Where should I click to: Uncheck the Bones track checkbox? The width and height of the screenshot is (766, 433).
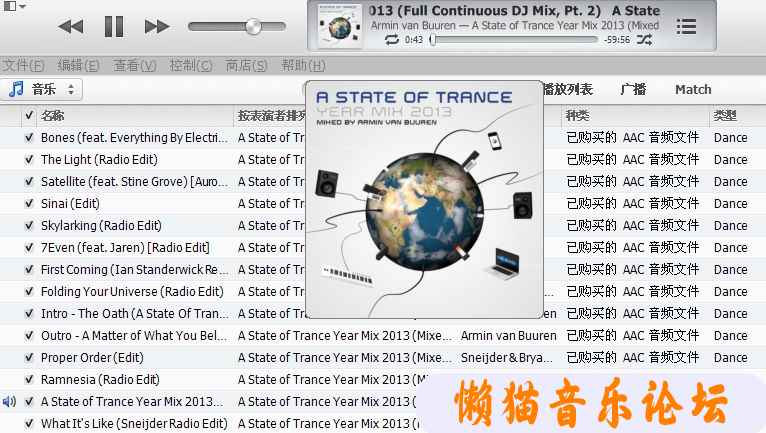(x=29, y=138)
